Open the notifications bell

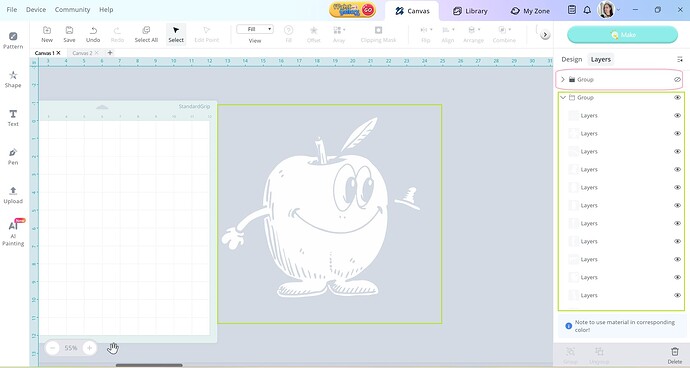tap(587, 10)
